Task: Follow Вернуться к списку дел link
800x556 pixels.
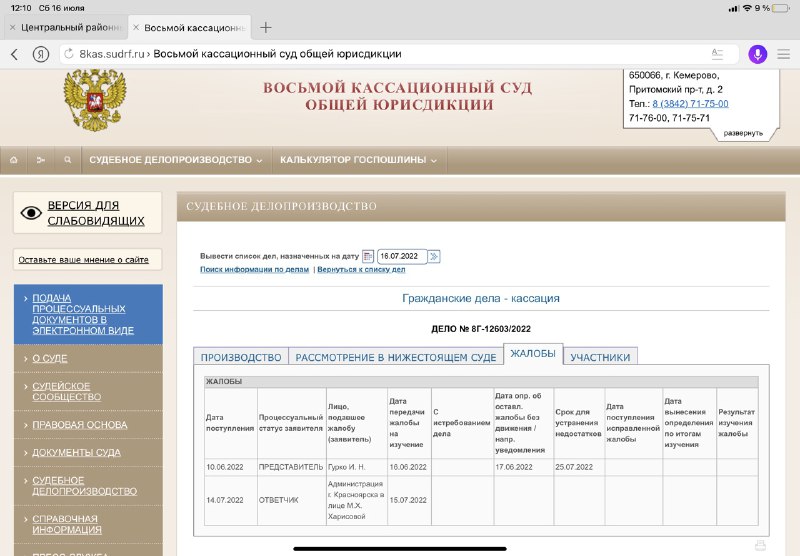Action: click(361, 269)
